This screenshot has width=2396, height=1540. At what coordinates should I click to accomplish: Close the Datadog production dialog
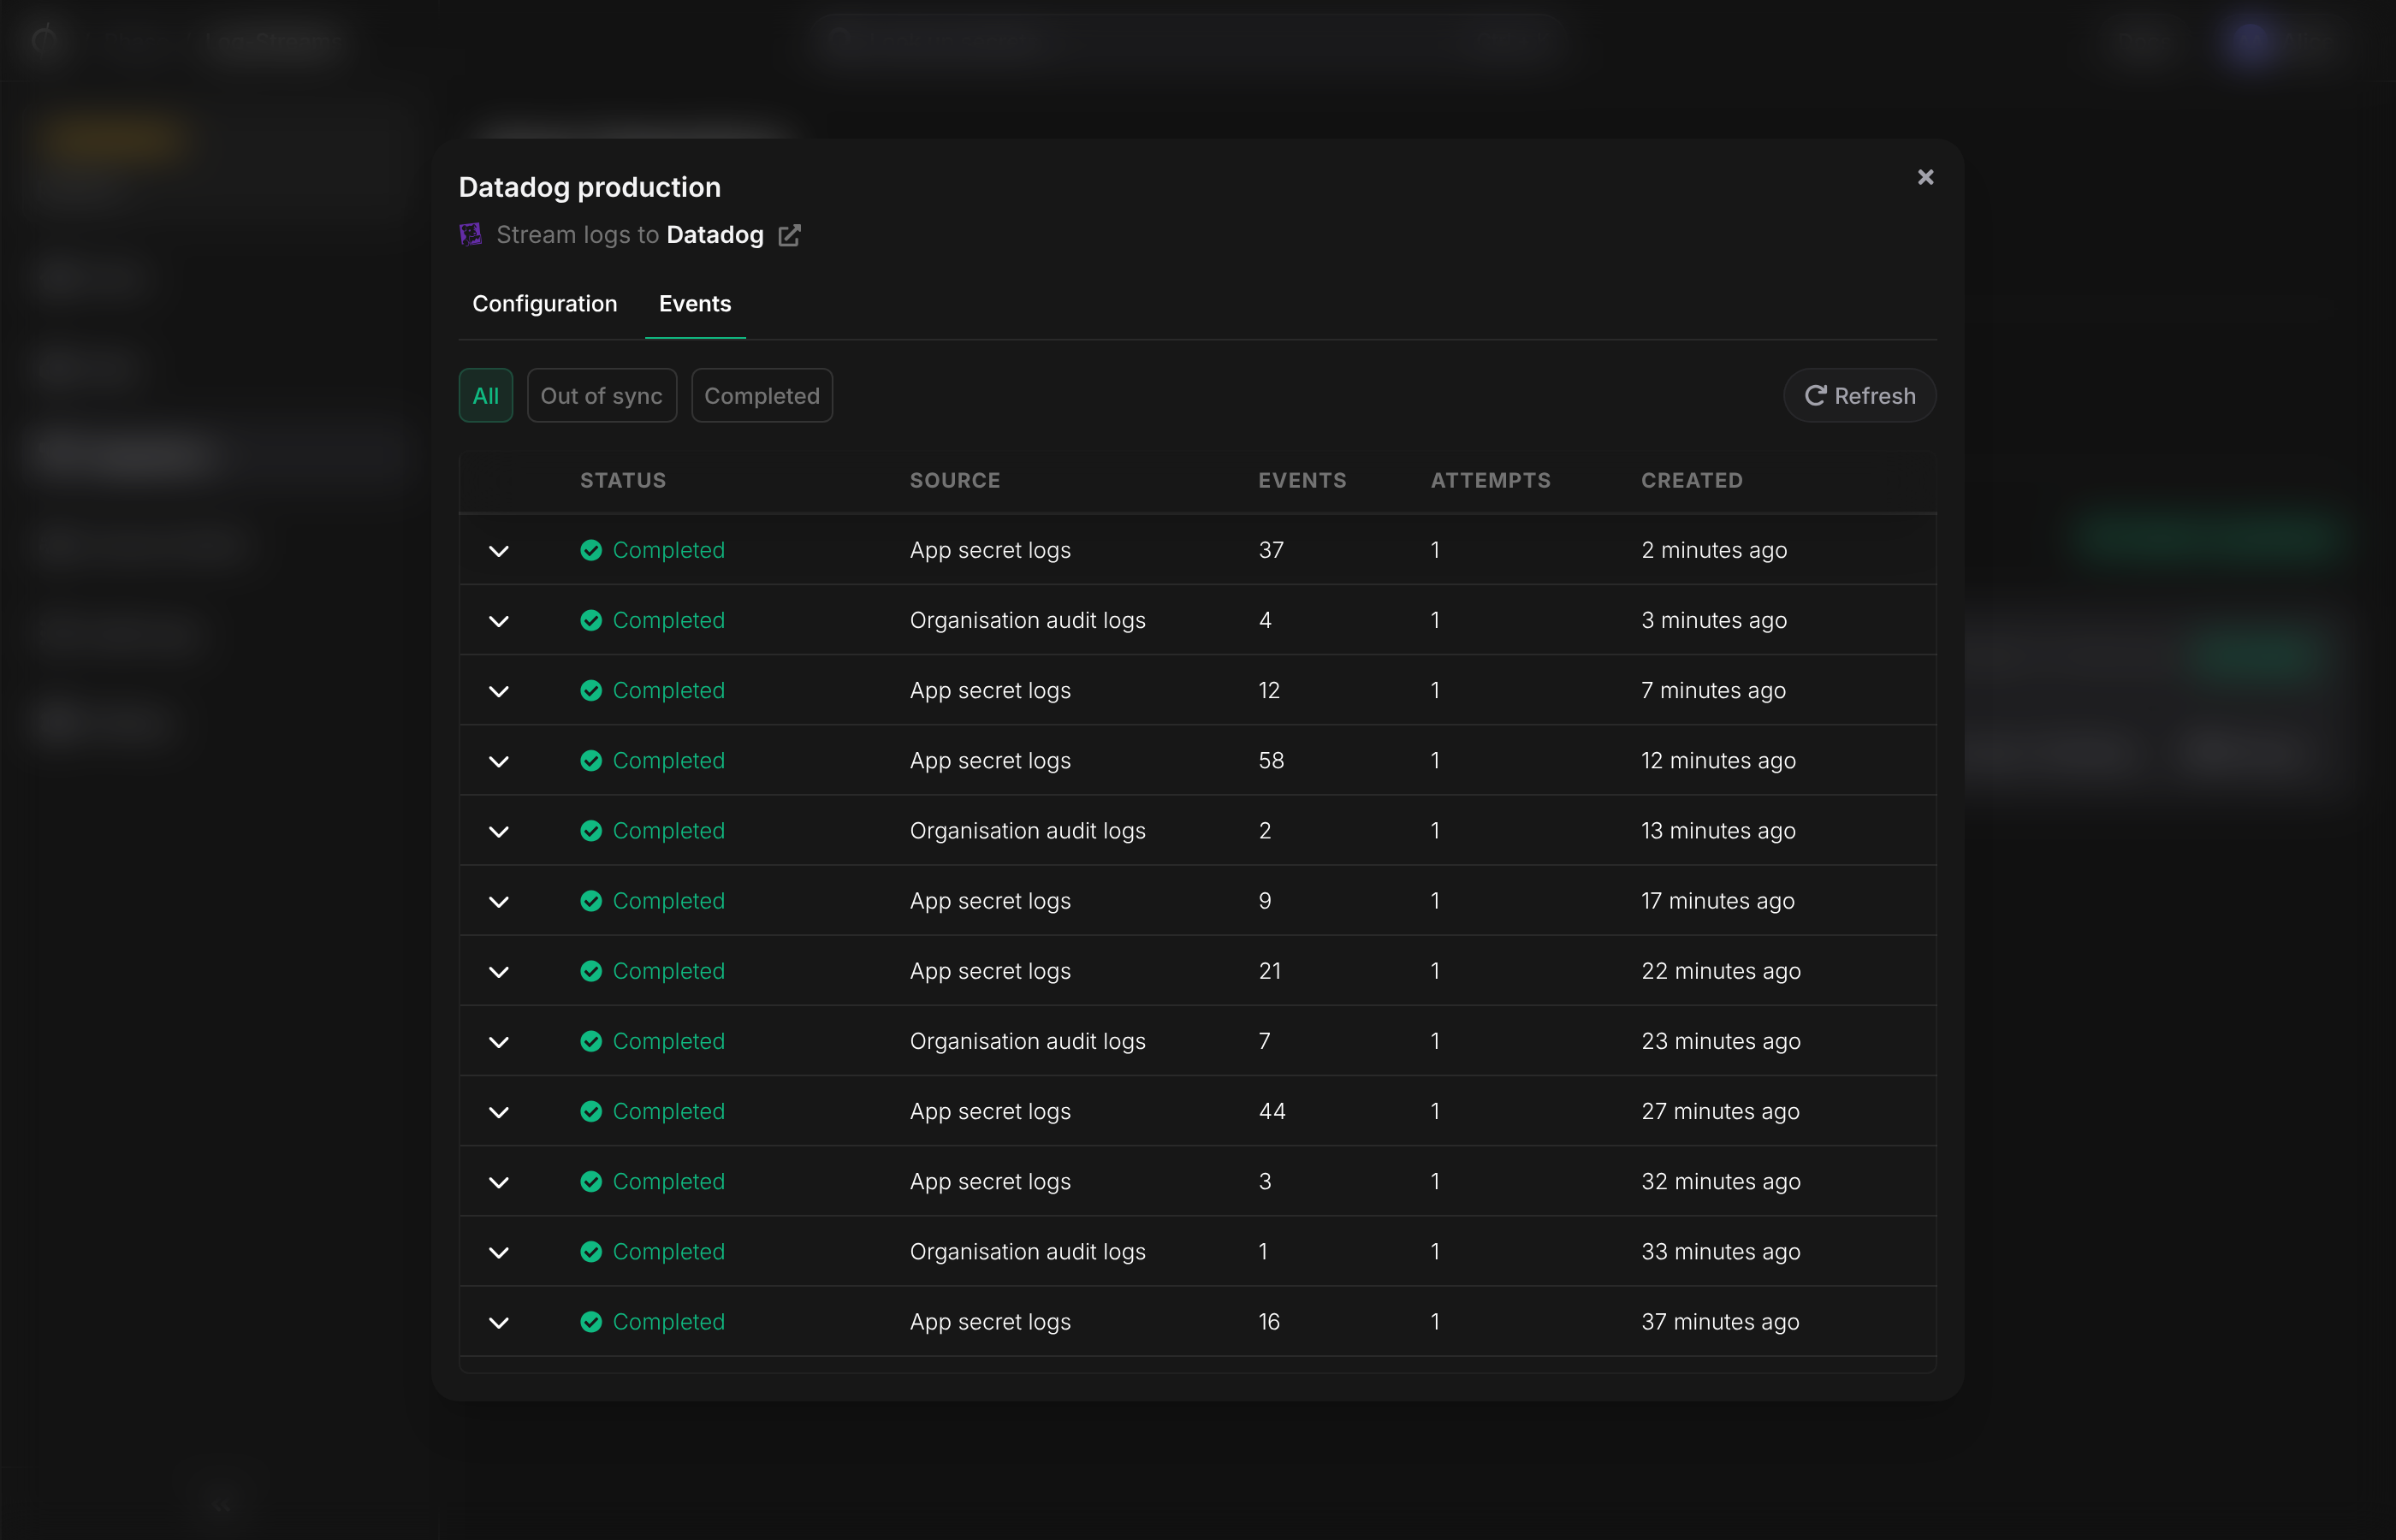[1925, 177]
